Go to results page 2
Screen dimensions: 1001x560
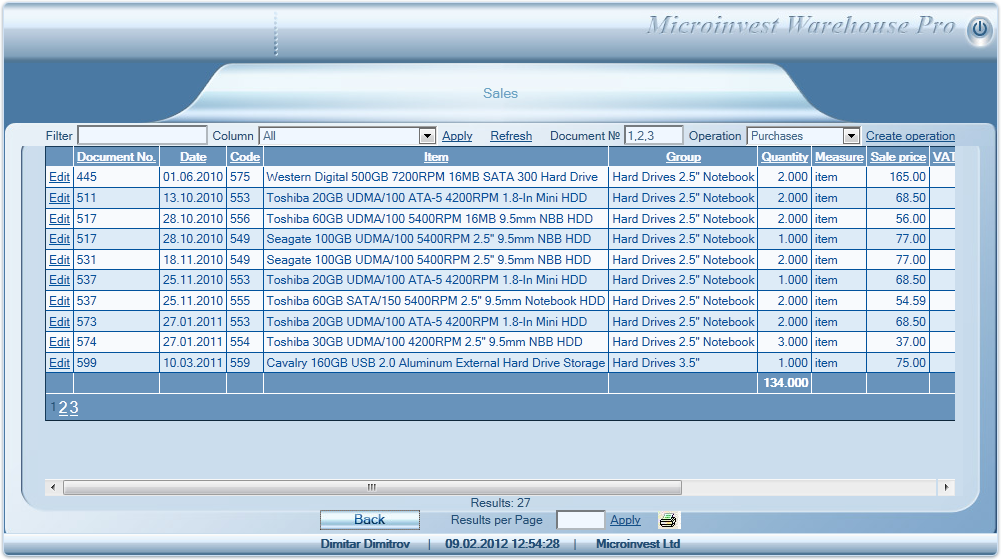pyautogui.click(x=63, y=407)
